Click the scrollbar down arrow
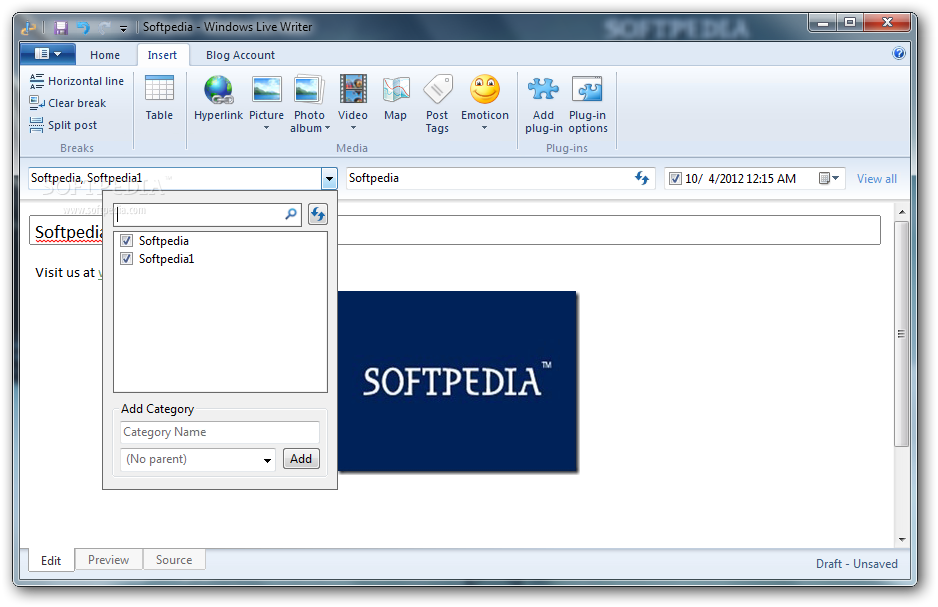 (x=902, y=539)
